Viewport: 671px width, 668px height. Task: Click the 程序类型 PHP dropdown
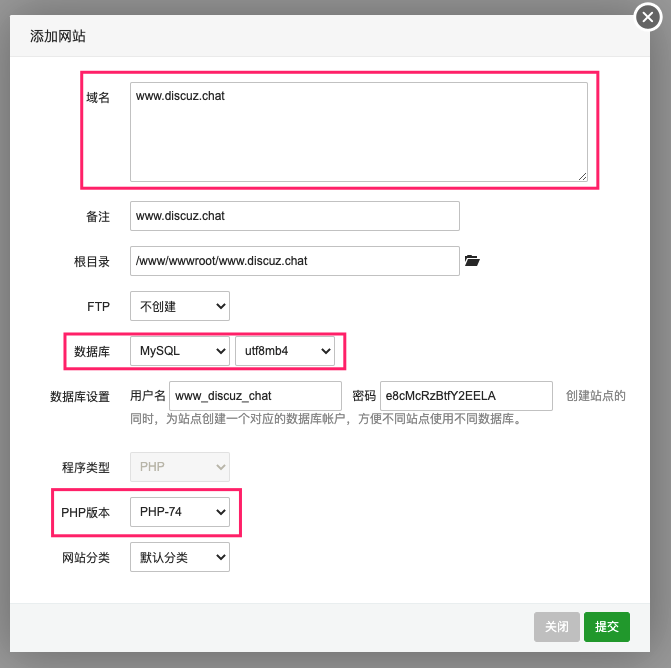pyautogui.click(x=180, y=467)
